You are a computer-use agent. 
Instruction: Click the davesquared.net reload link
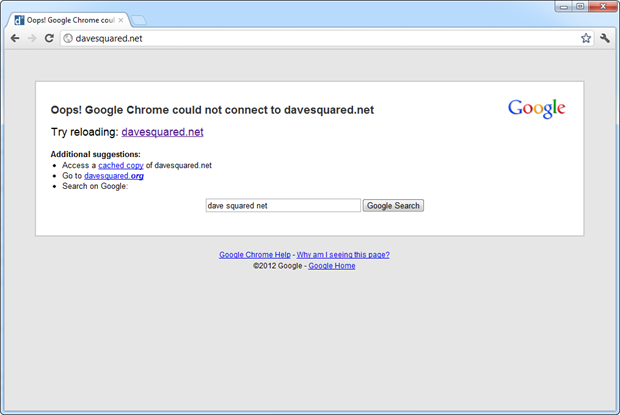(163, 132)
